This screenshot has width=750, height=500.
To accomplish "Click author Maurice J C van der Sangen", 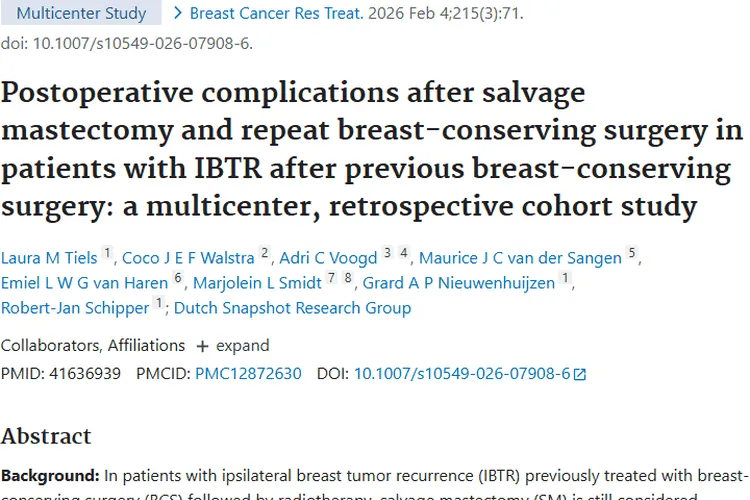I will [520, 258].
